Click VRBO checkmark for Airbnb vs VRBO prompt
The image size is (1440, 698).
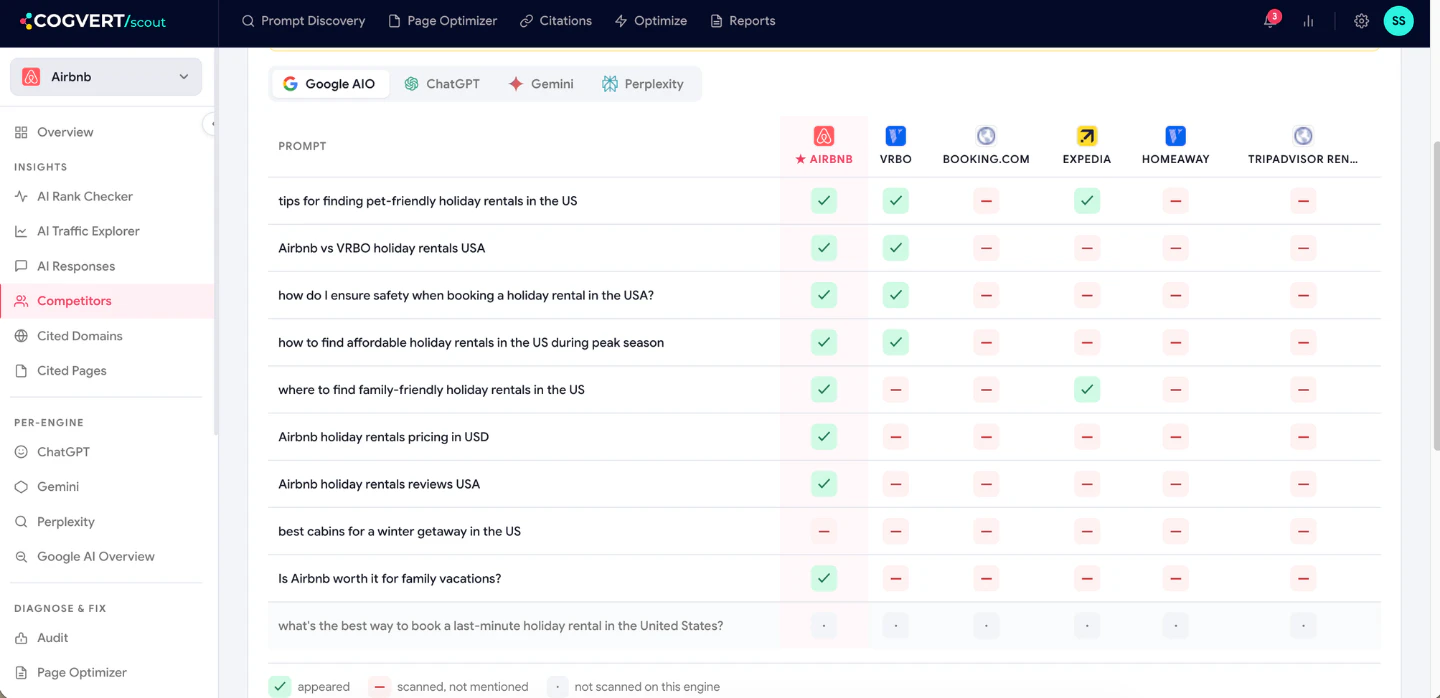896,248
